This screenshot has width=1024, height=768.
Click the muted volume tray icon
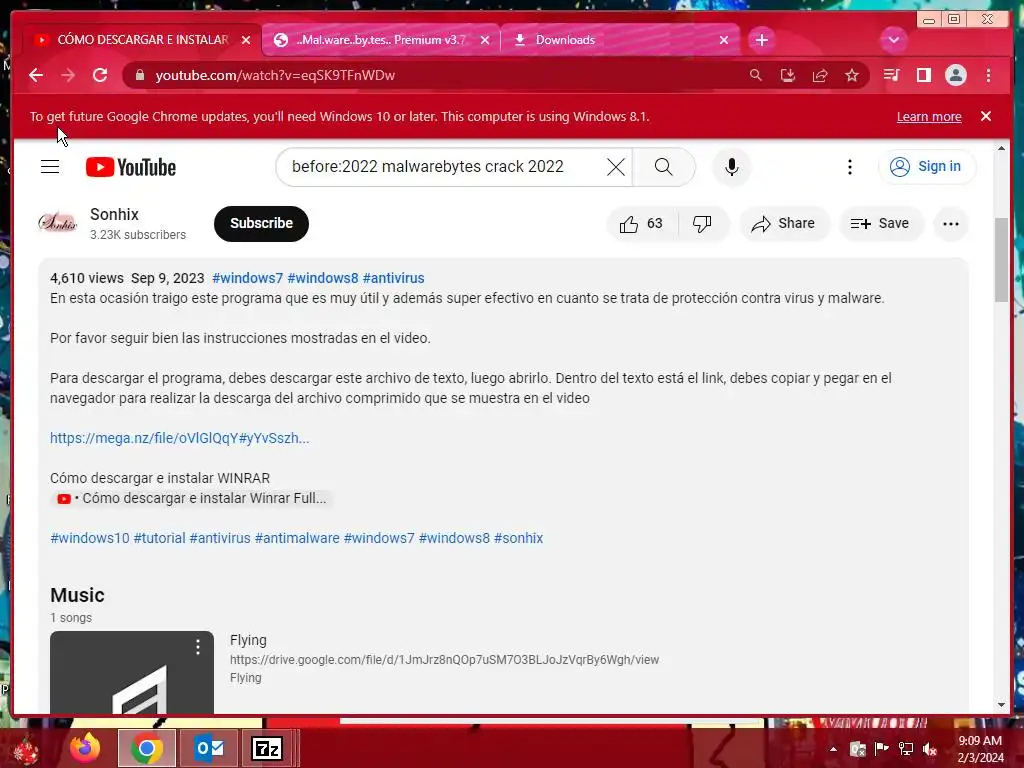tap(930, 749)
